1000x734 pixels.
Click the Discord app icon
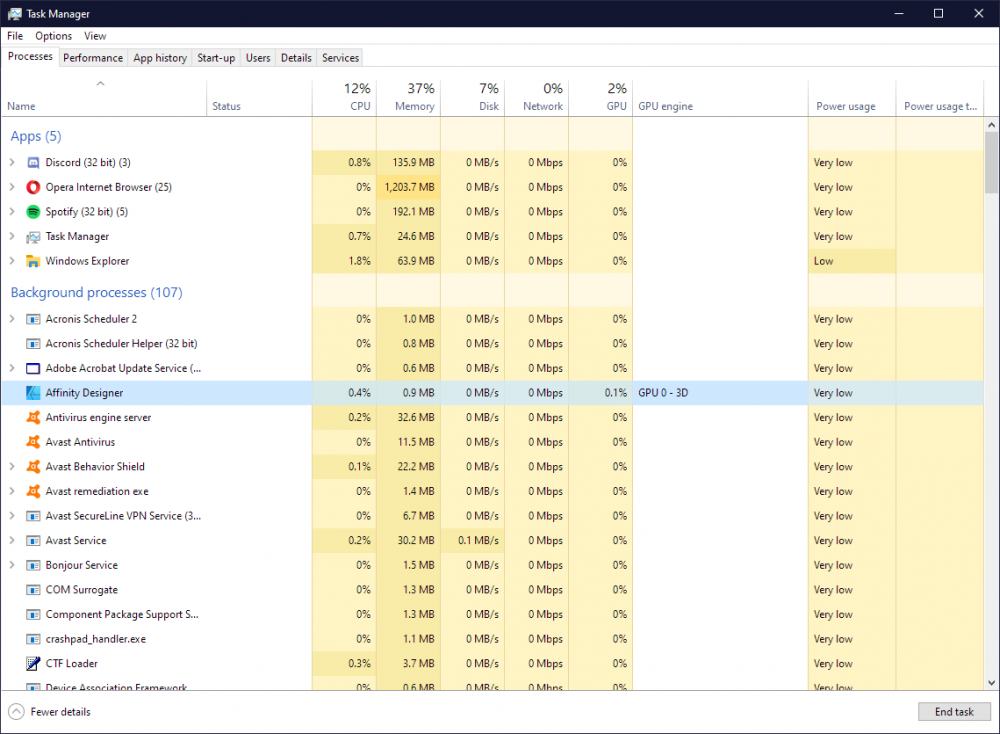33,162
